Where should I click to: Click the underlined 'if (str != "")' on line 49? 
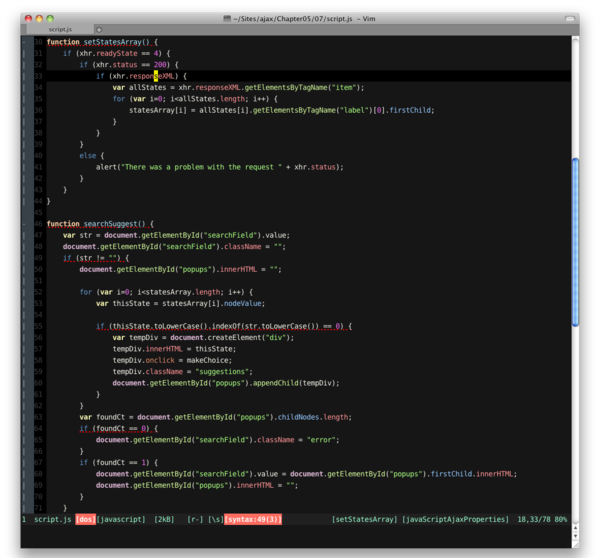(x=92, y=258)
